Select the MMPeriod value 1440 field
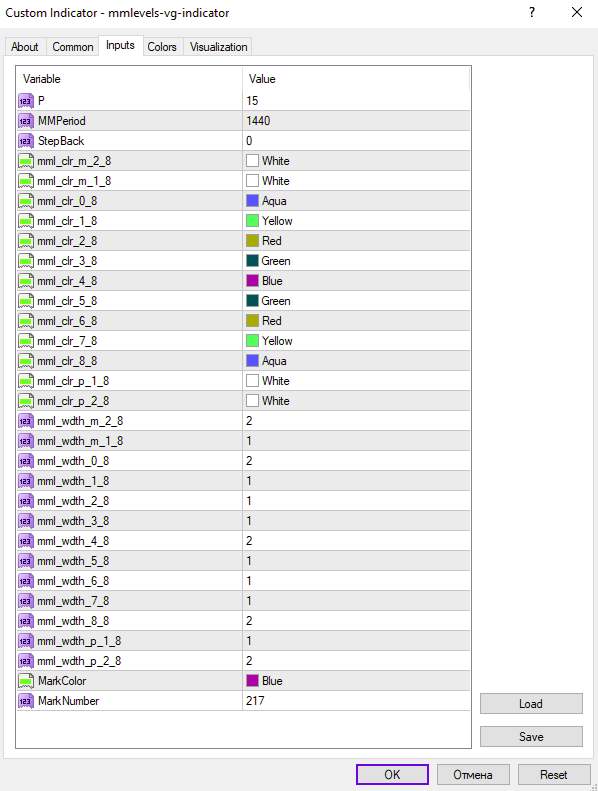The width and height of the screenshot is (598, 791). point(356,121)
